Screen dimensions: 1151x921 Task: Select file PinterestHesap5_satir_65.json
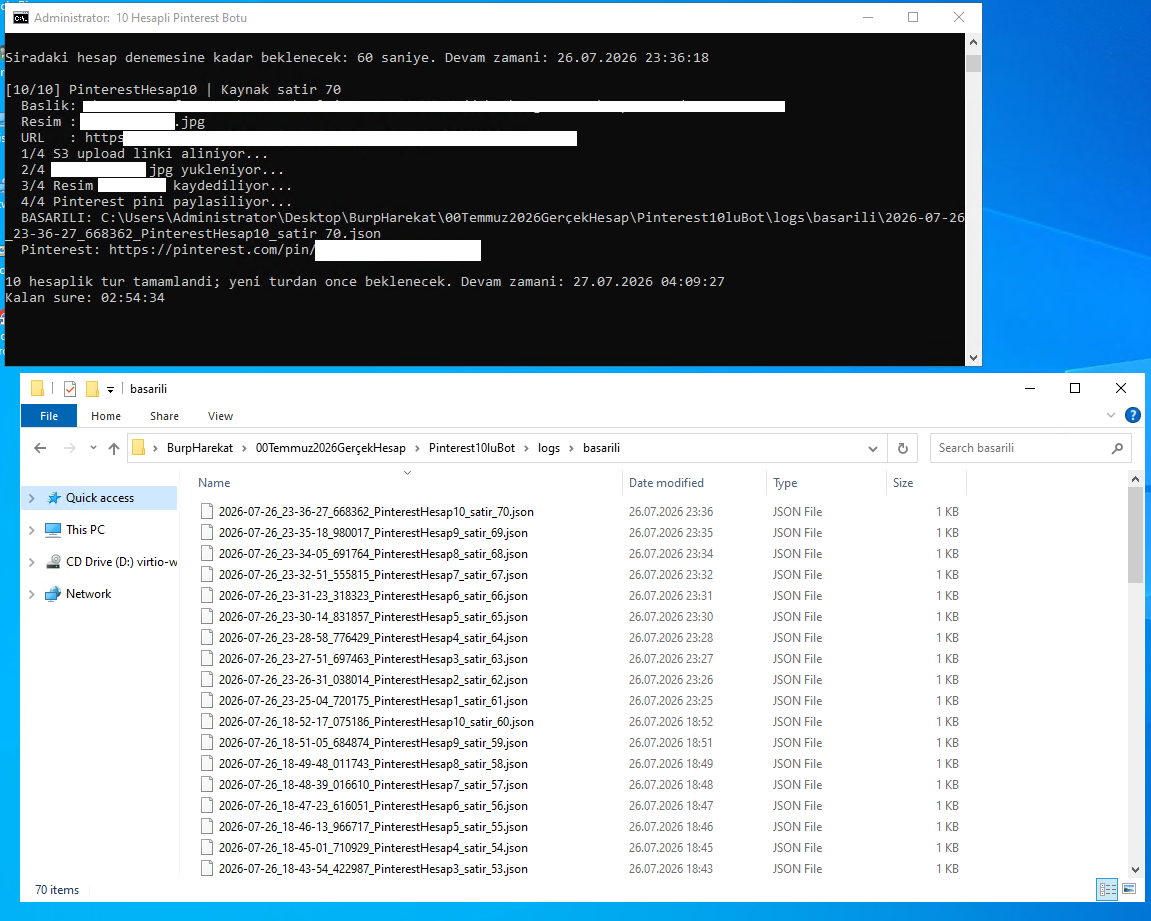tap(373, 616)
